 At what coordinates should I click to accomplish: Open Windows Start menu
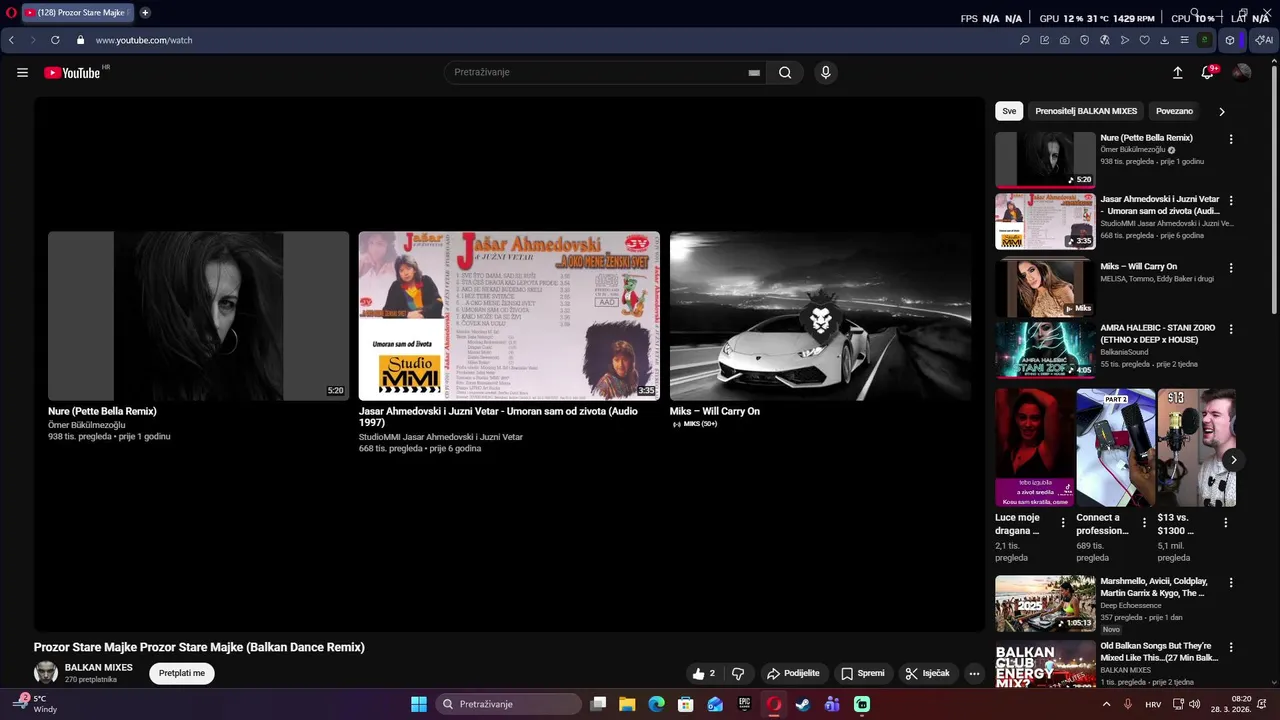point(419,704)
